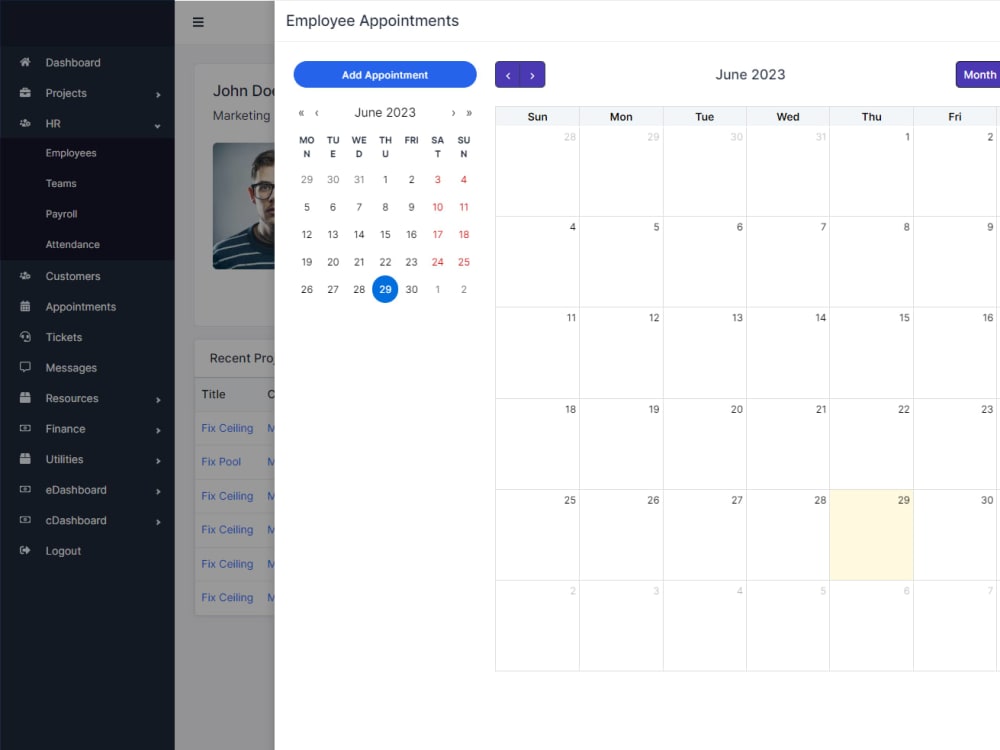Click the purple next-month arrow on the calendar
Image resolution: width=1000 pixels, height=750 pixels.
pos(532,75)
